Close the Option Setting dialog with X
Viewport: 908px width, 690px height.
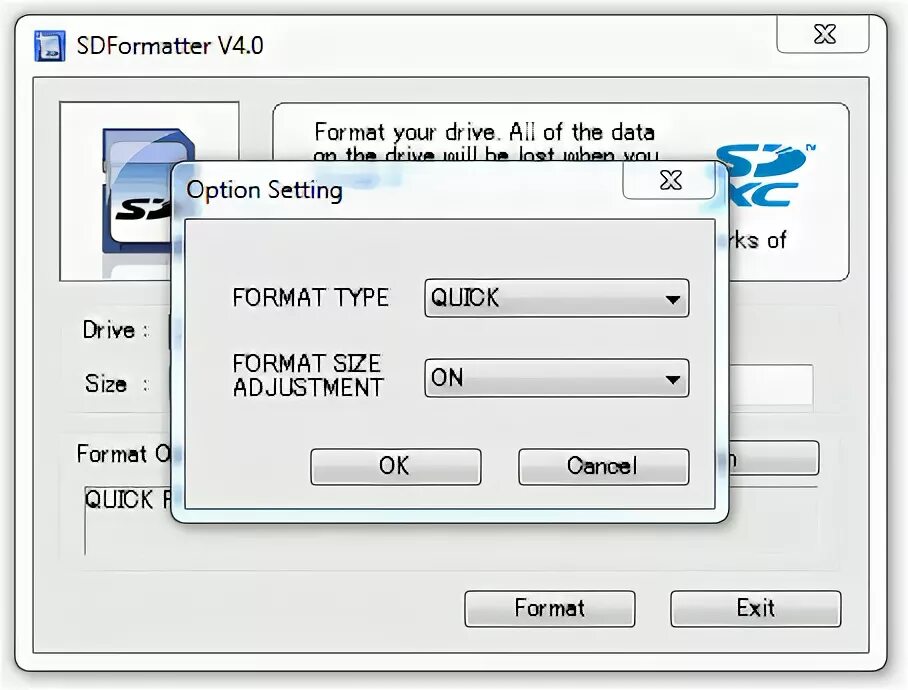pyautogui.click(x=669, y=181)
